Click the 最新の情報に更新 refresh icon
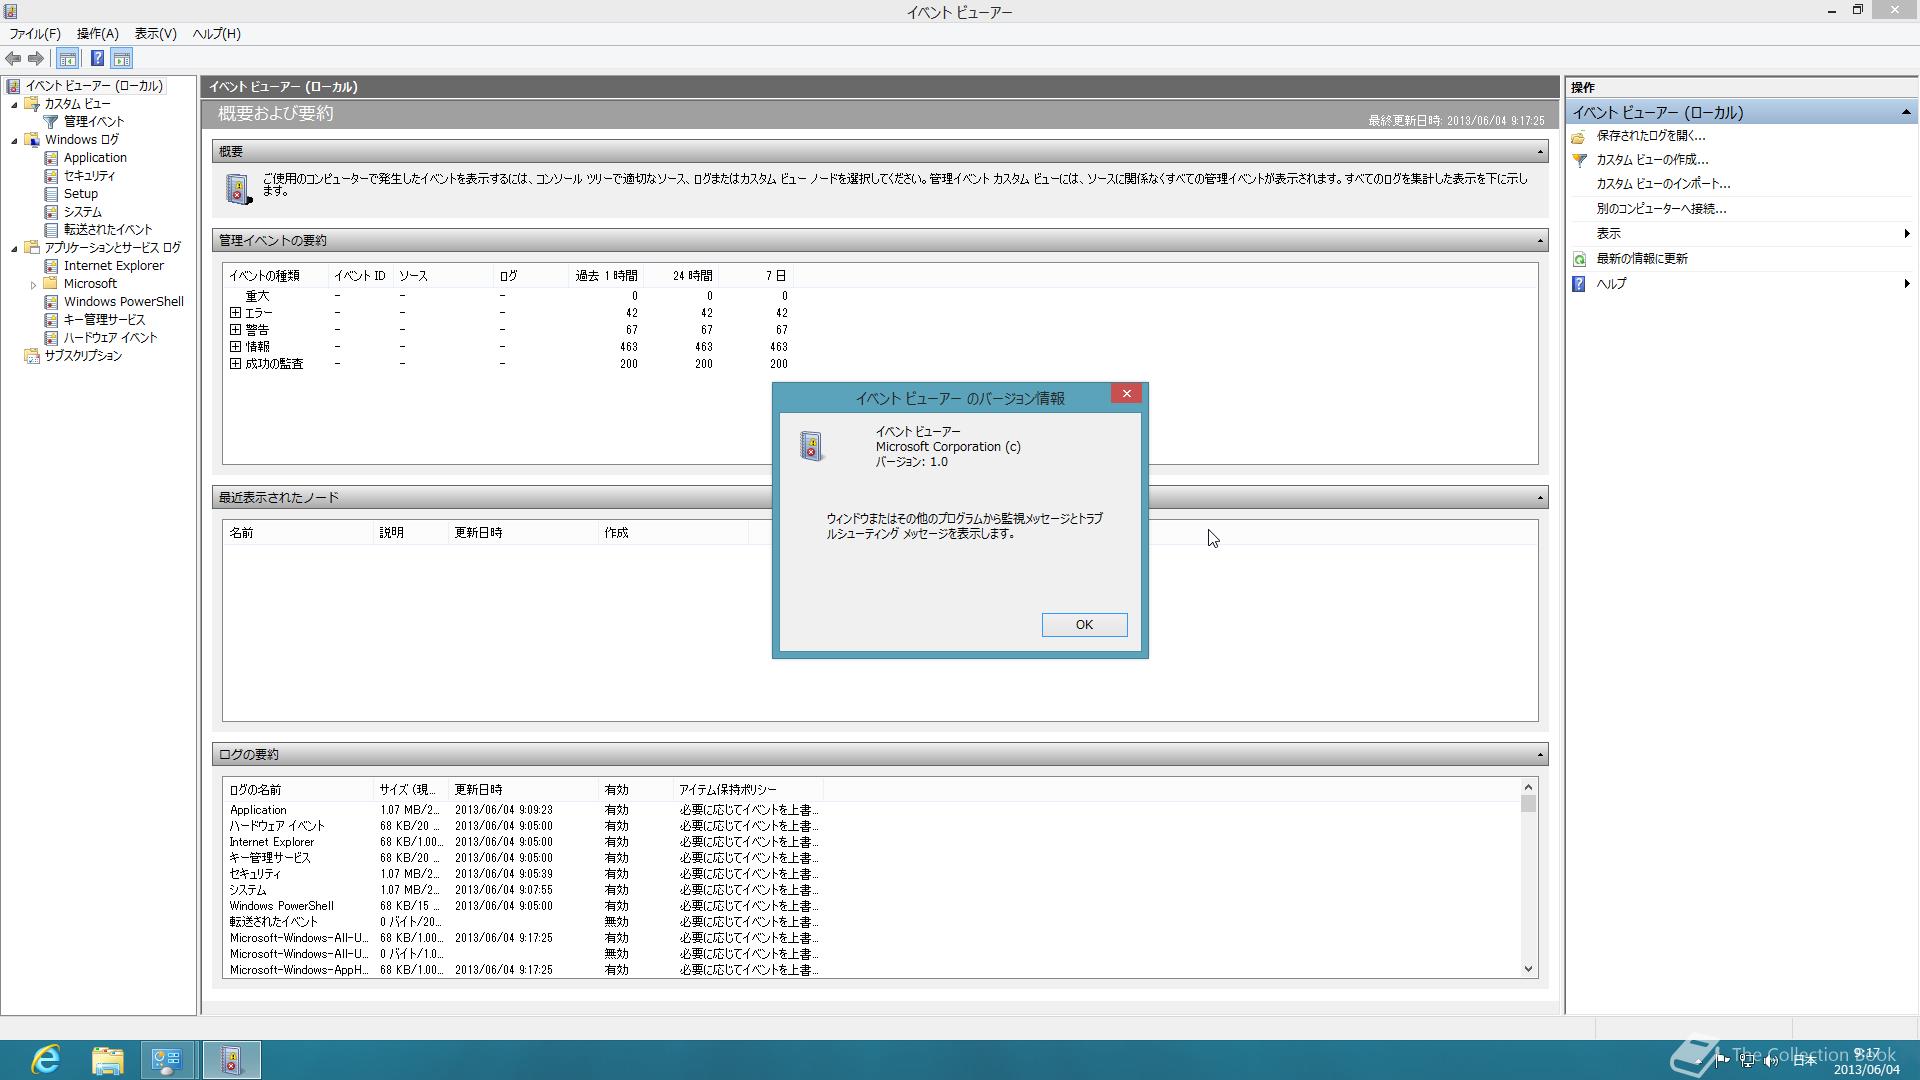 coord(1579,259)
